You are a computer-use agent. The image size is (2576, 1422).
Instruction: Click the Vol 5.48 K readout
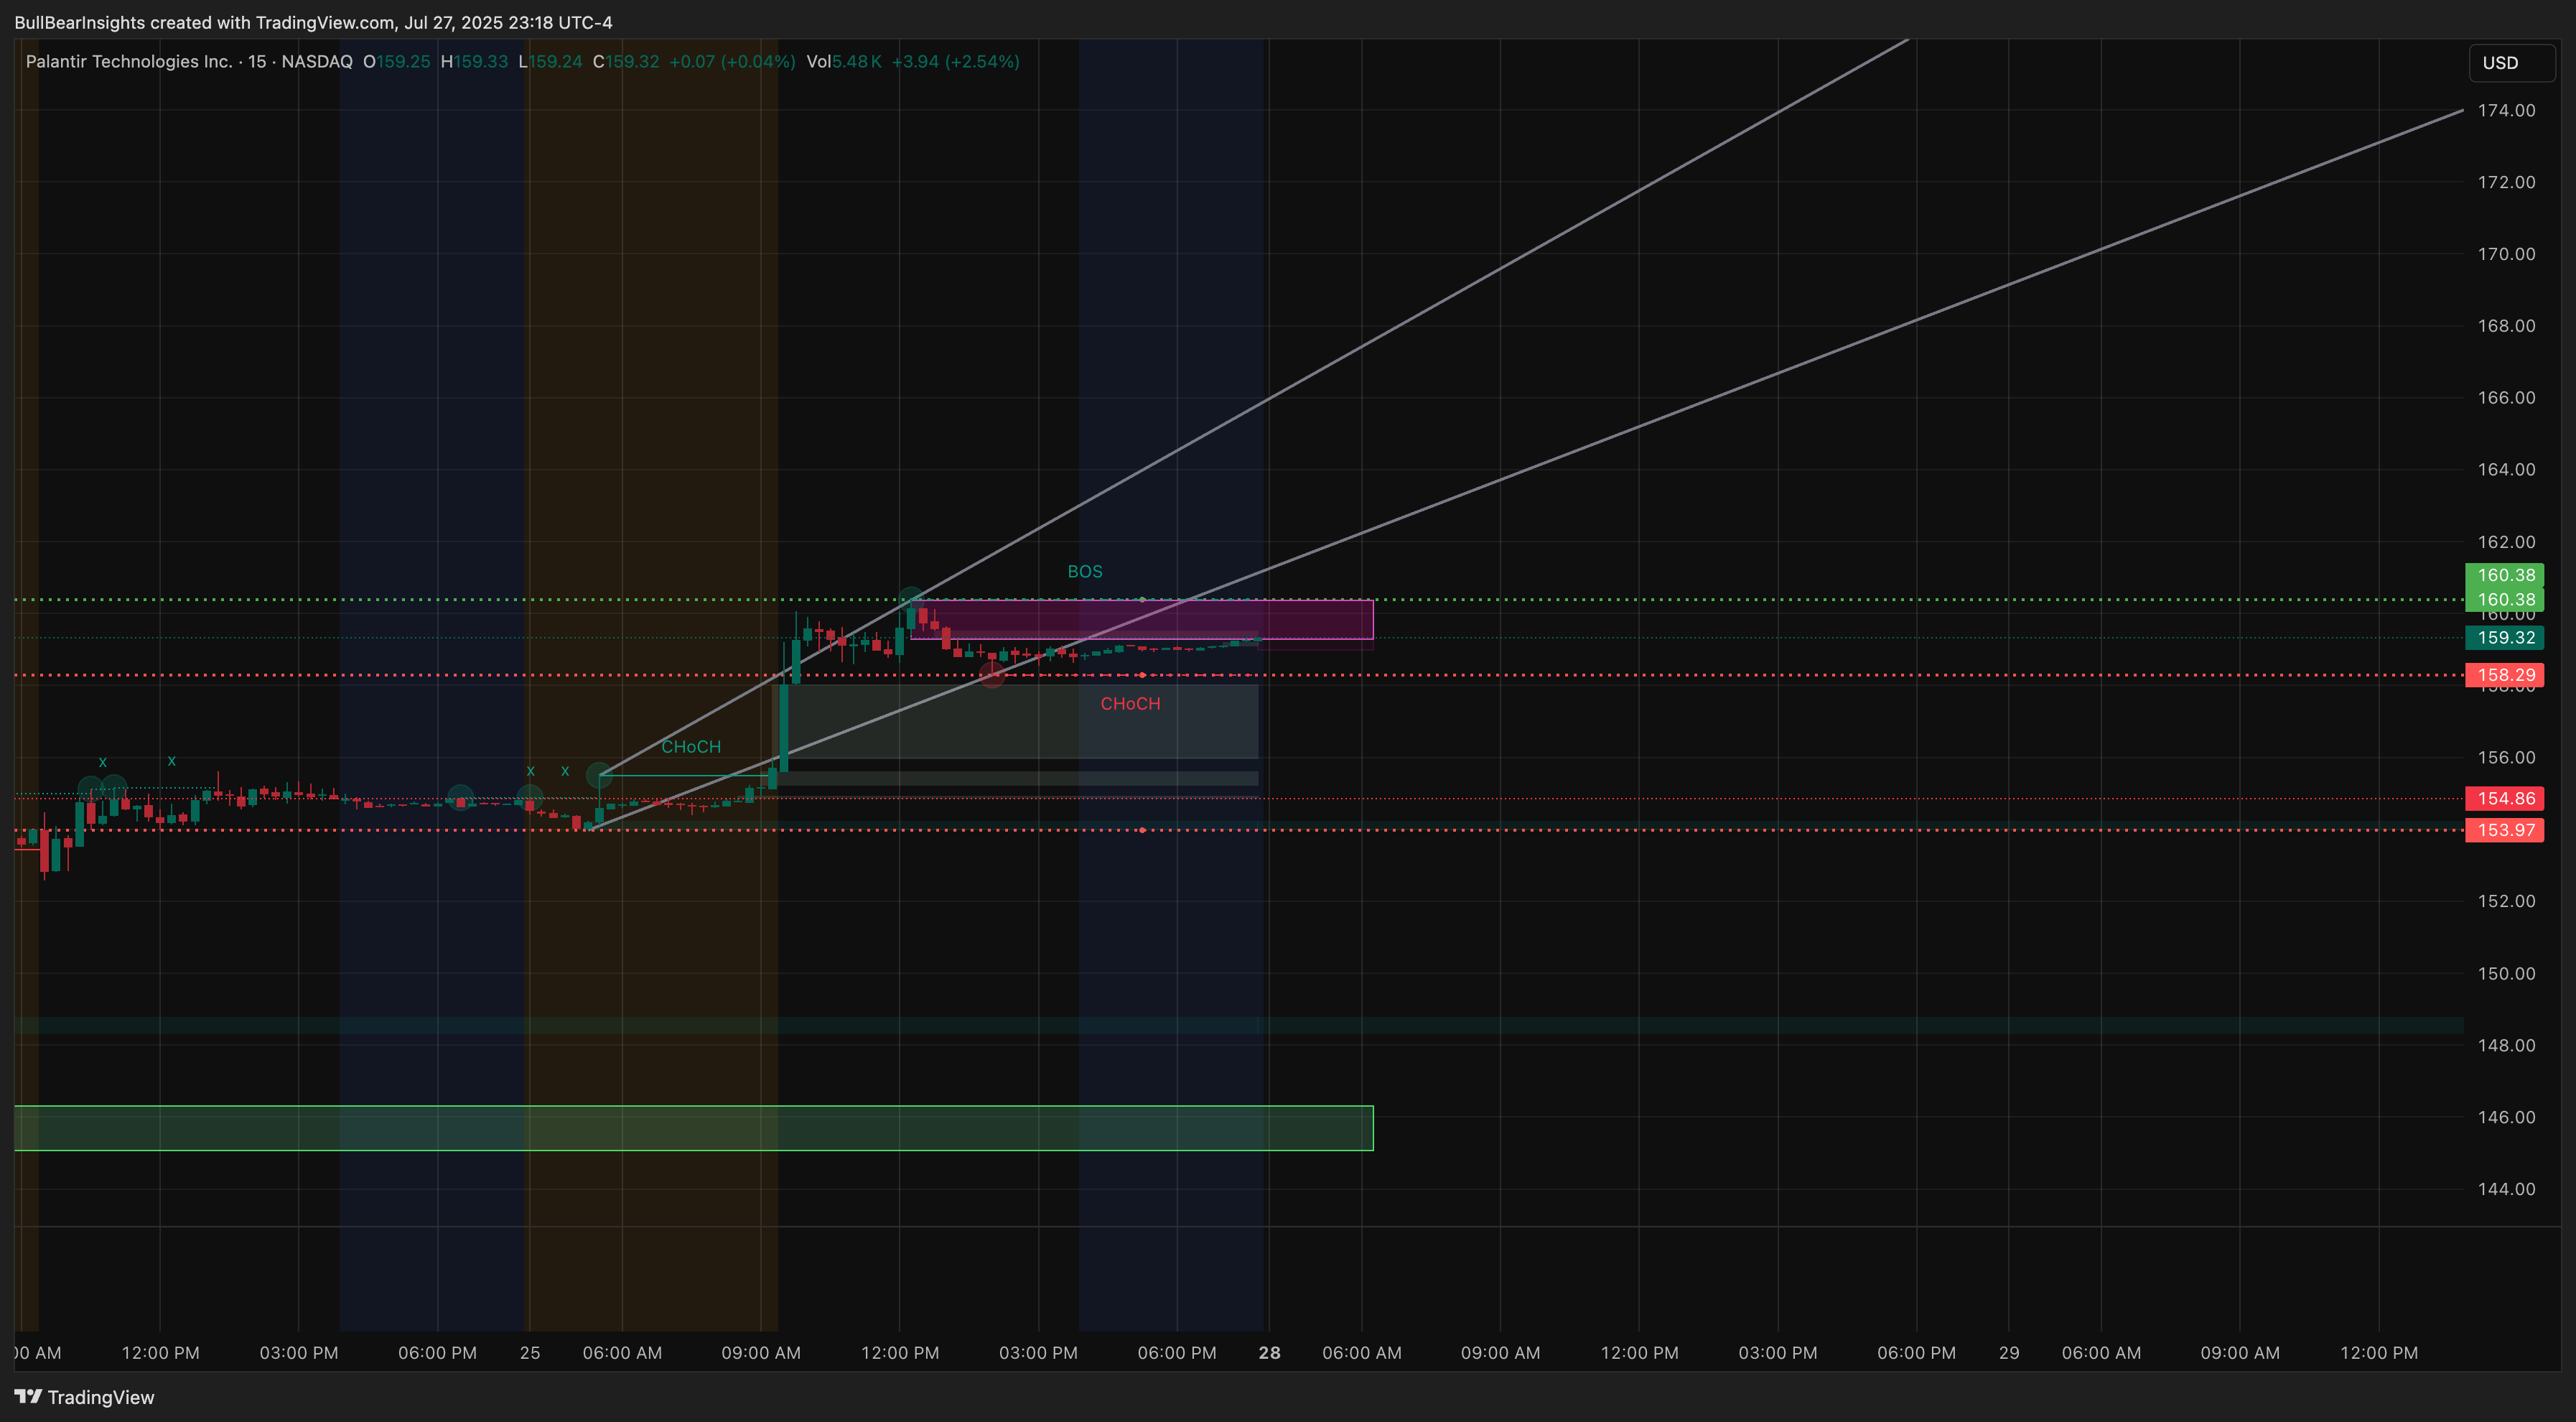[x=844, y=61]
